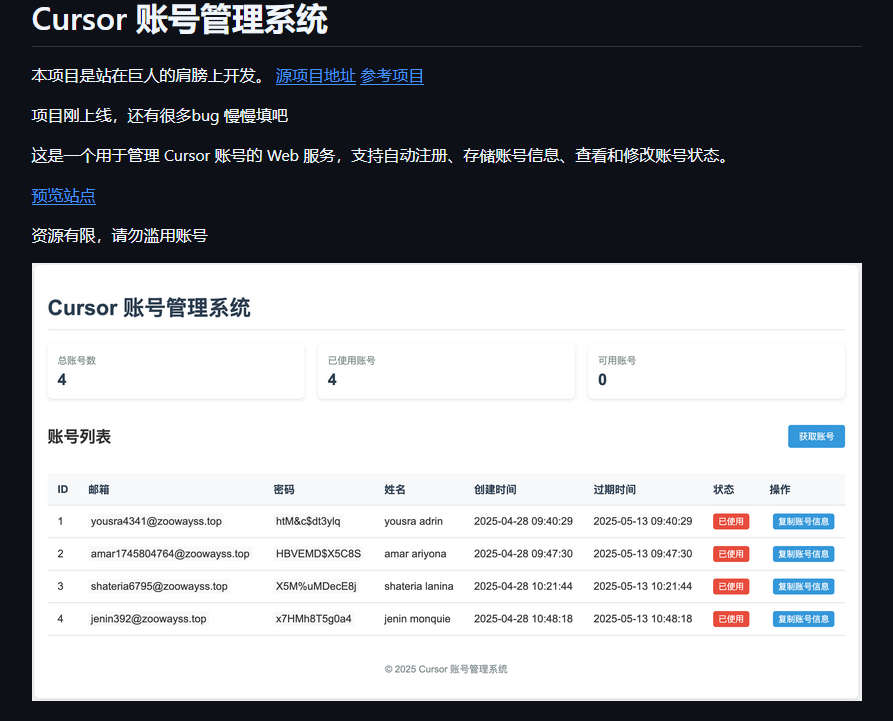Copy account info for amar1745804764 row

coord(803,554)
